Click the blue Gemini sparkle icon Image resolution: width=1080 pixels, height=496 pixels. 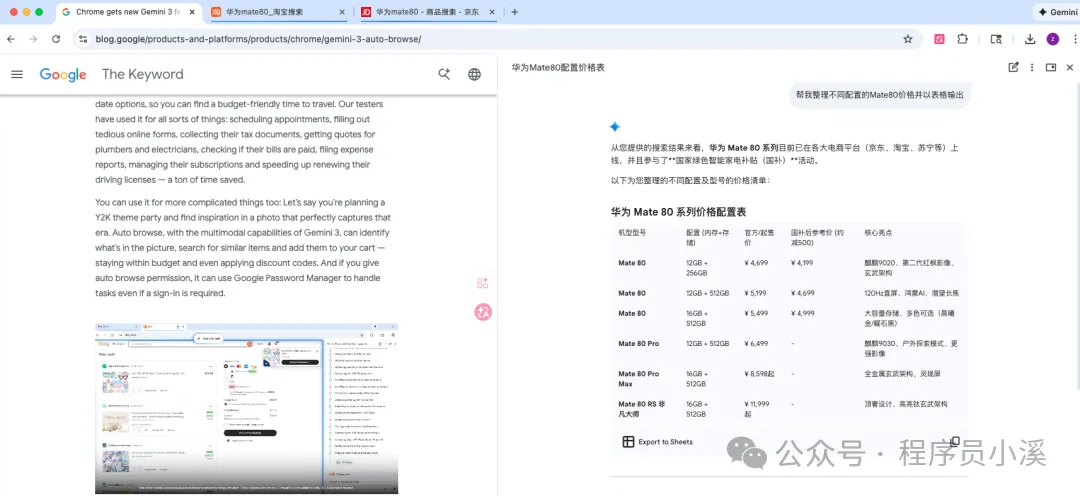tap(615, 127)
